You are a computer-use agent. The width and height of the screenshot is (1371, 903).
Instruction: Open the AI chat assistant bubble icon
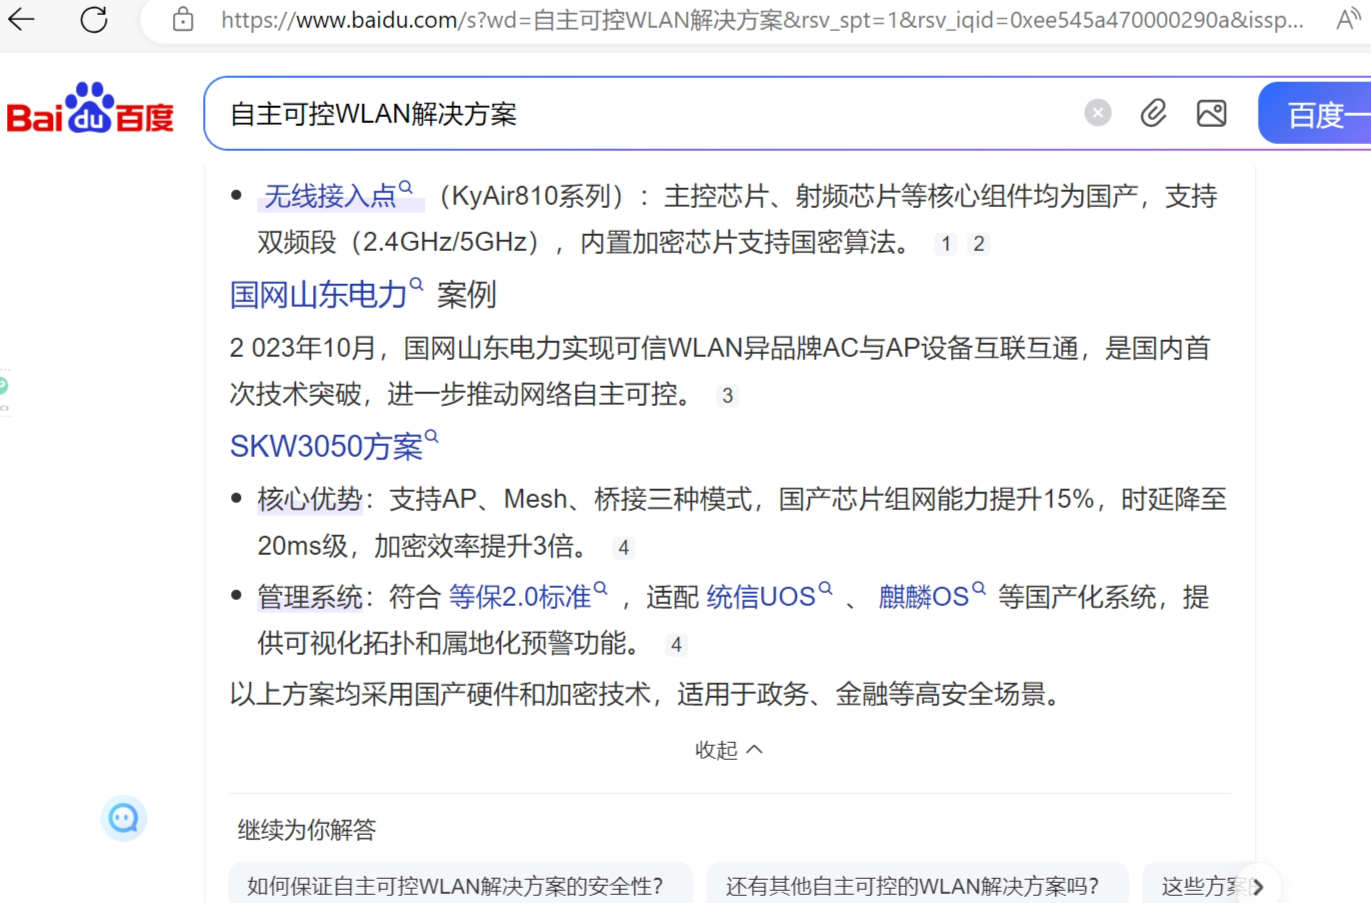[124, 819]
